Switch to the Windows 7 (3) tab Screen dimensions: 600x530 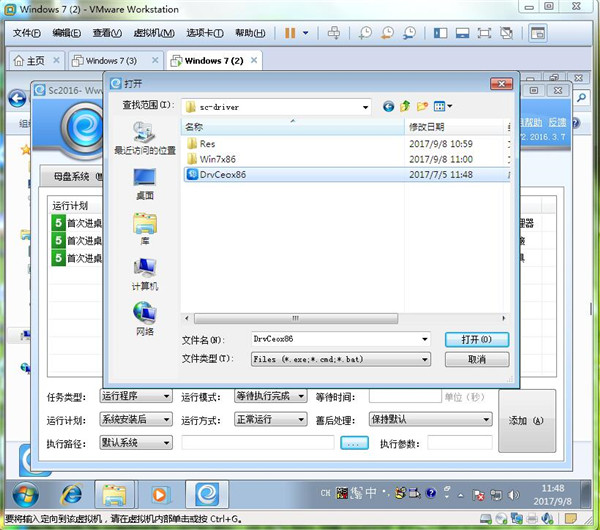111,60
